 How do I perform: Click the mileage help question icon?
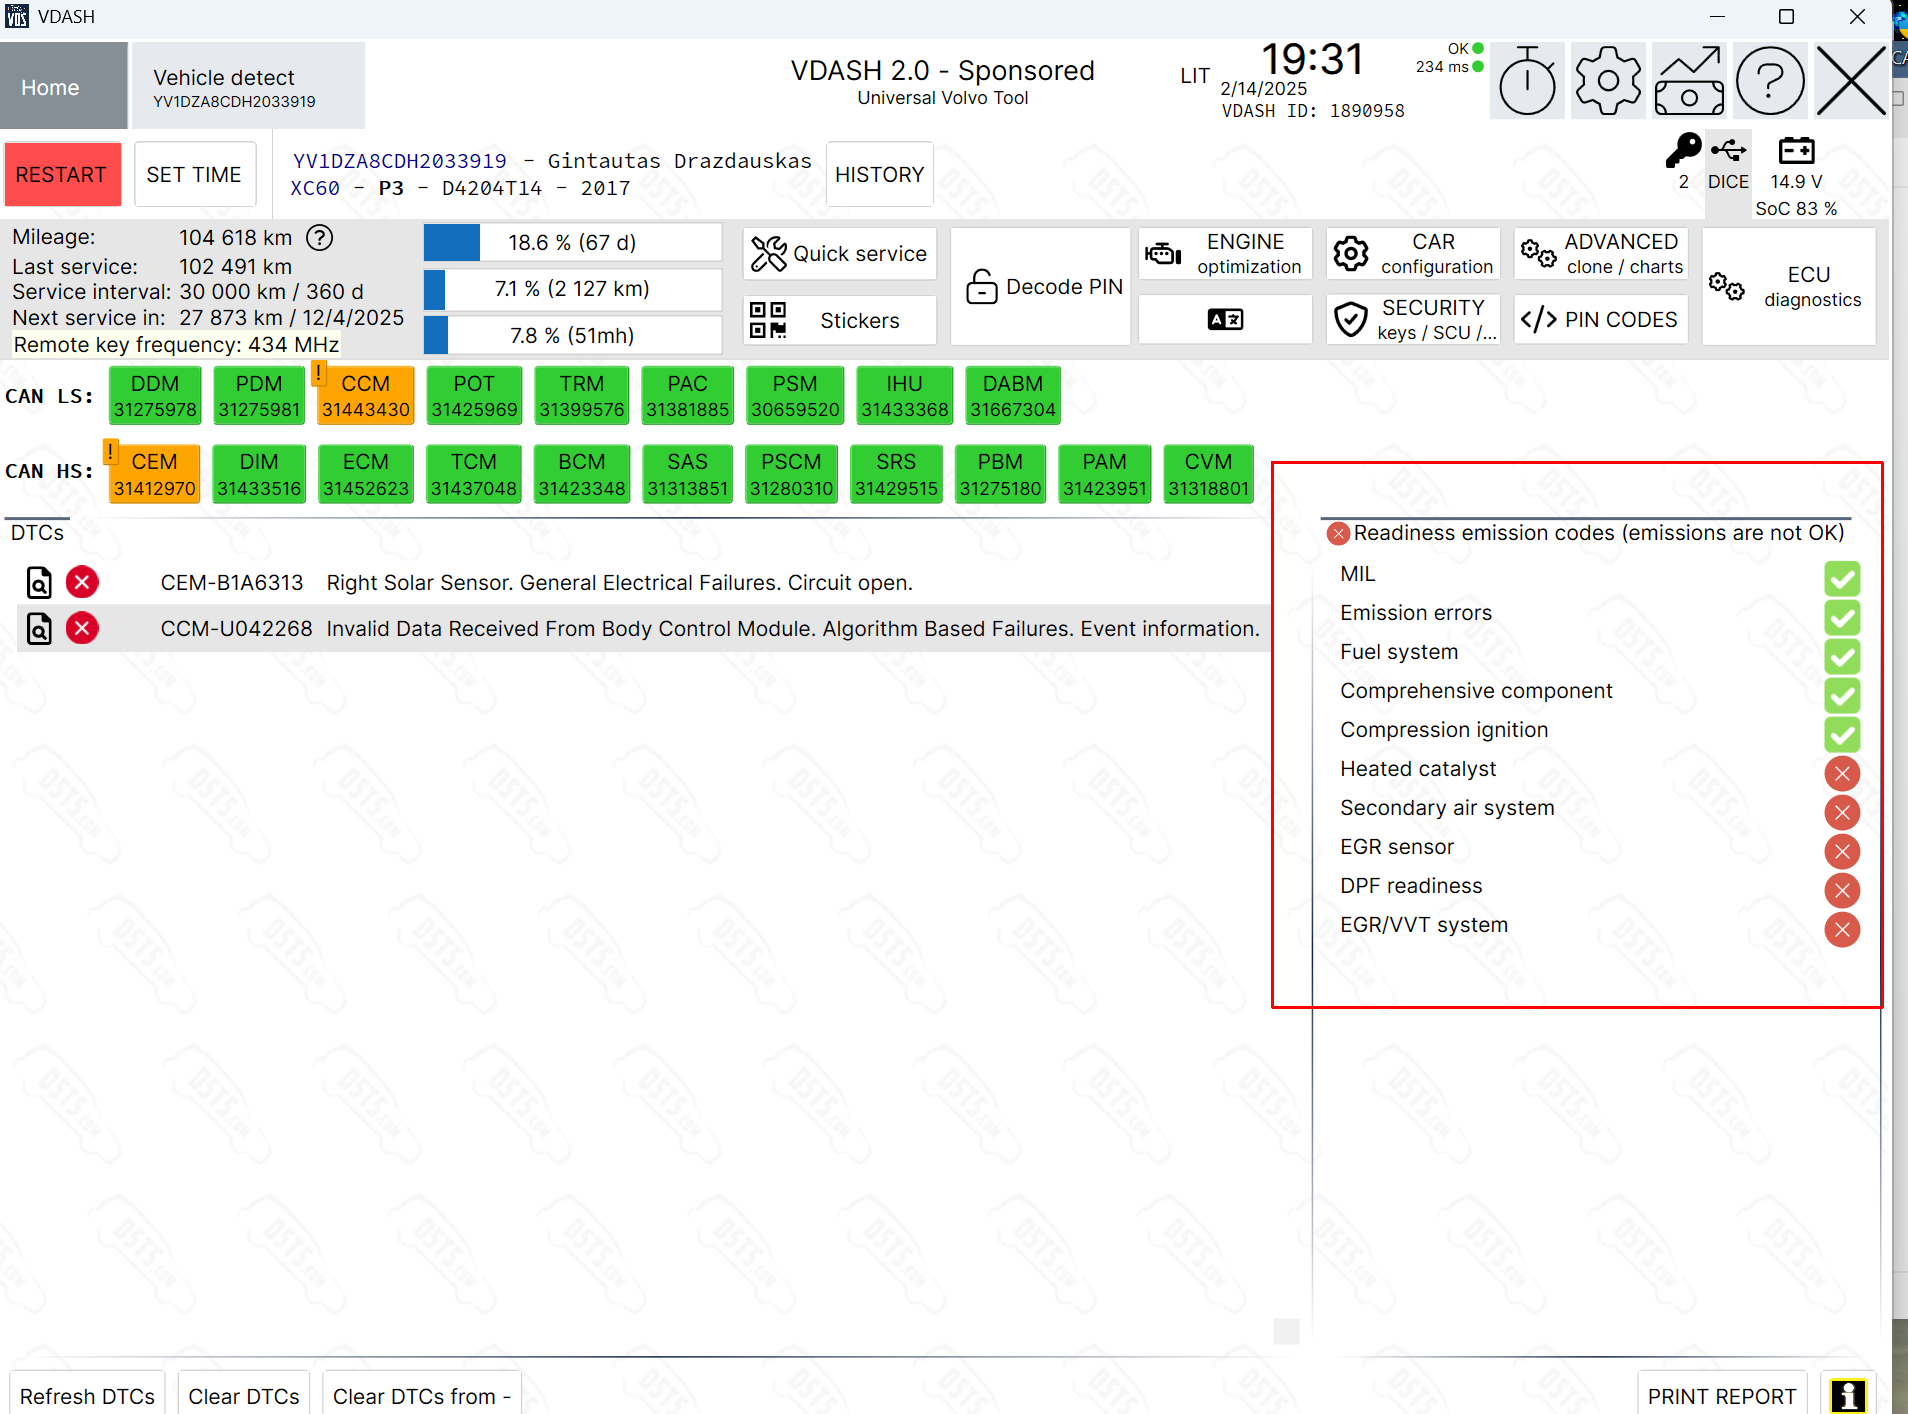click(319, 238)
